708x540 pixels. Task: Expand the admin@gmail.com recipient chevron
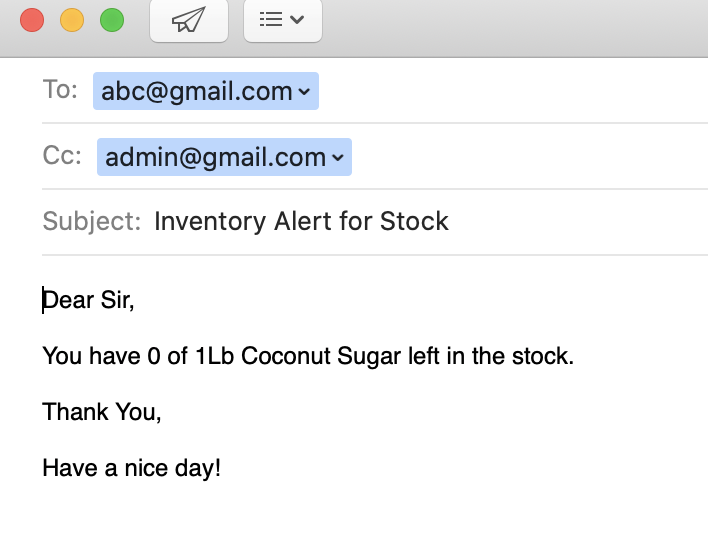pyautogui.click(x=338, y=158)
